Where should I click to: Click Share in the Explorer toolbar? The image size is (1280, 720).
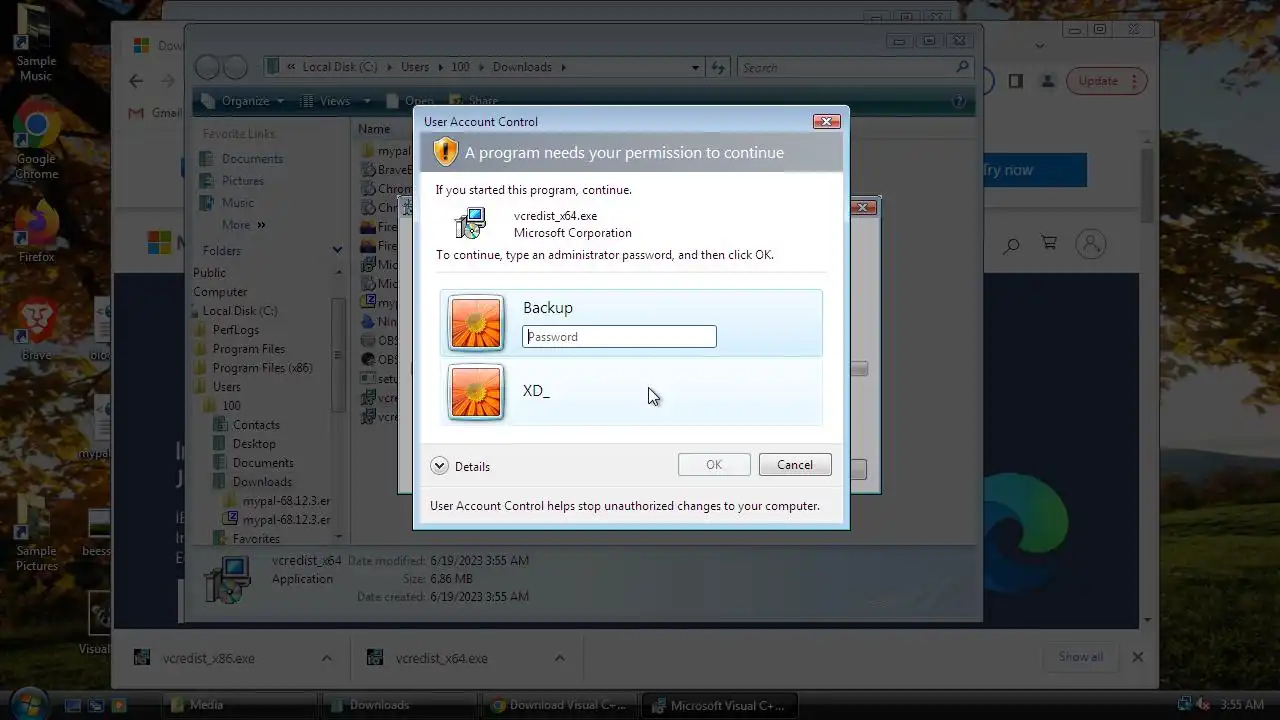(x=474, y=101)
